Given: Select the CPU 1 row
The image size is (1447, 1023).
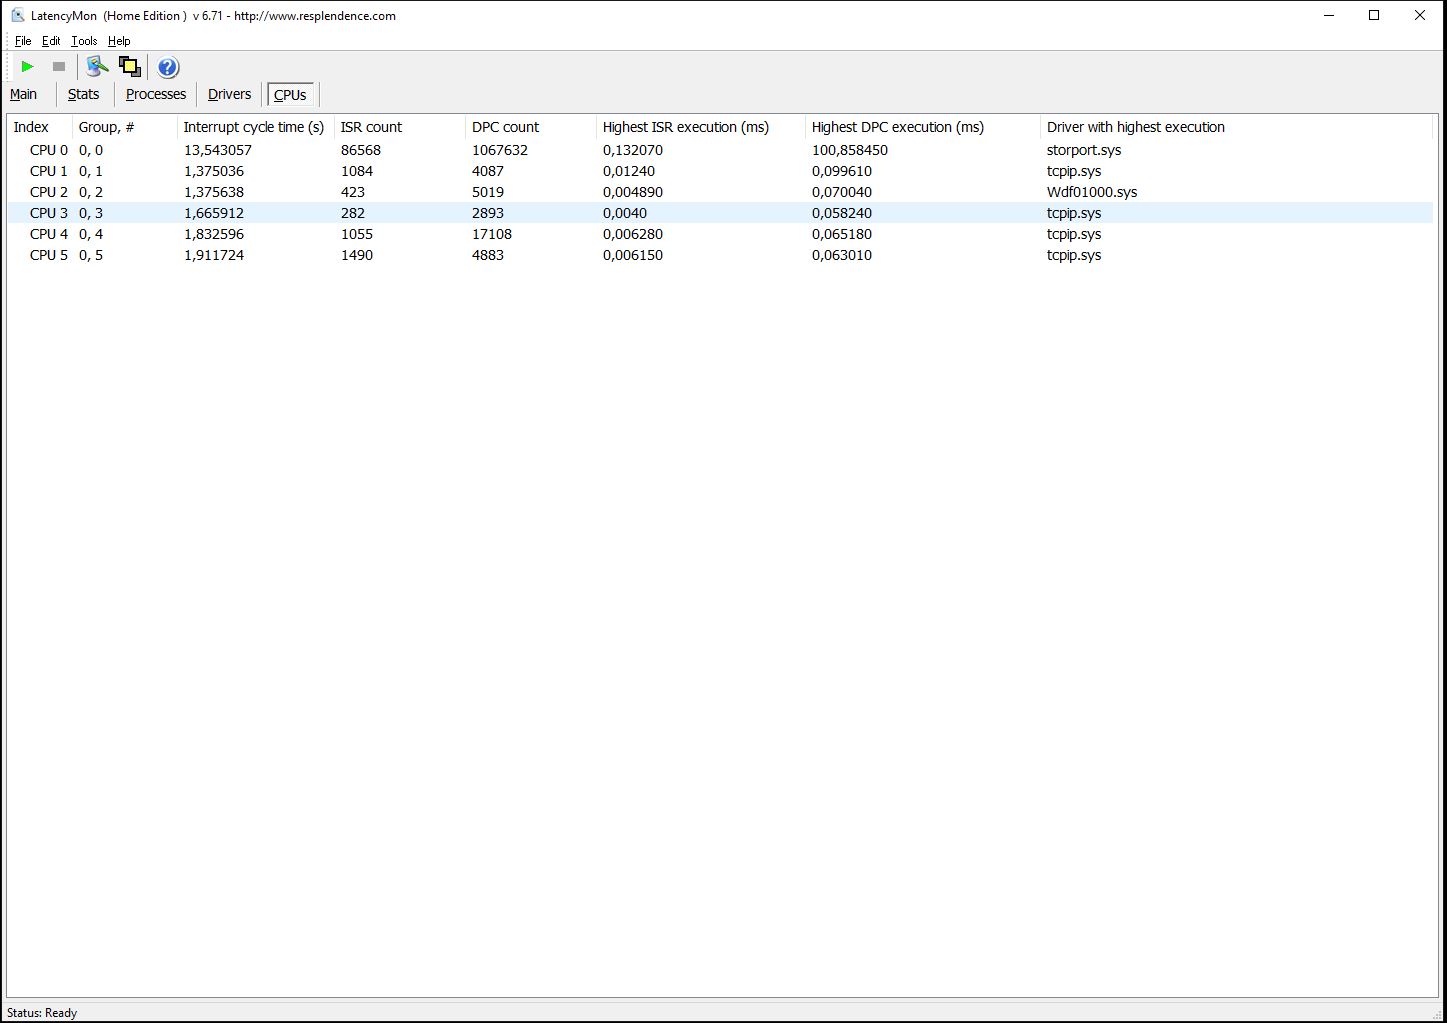Looking at the screenshot, I should tap(720, 171).
